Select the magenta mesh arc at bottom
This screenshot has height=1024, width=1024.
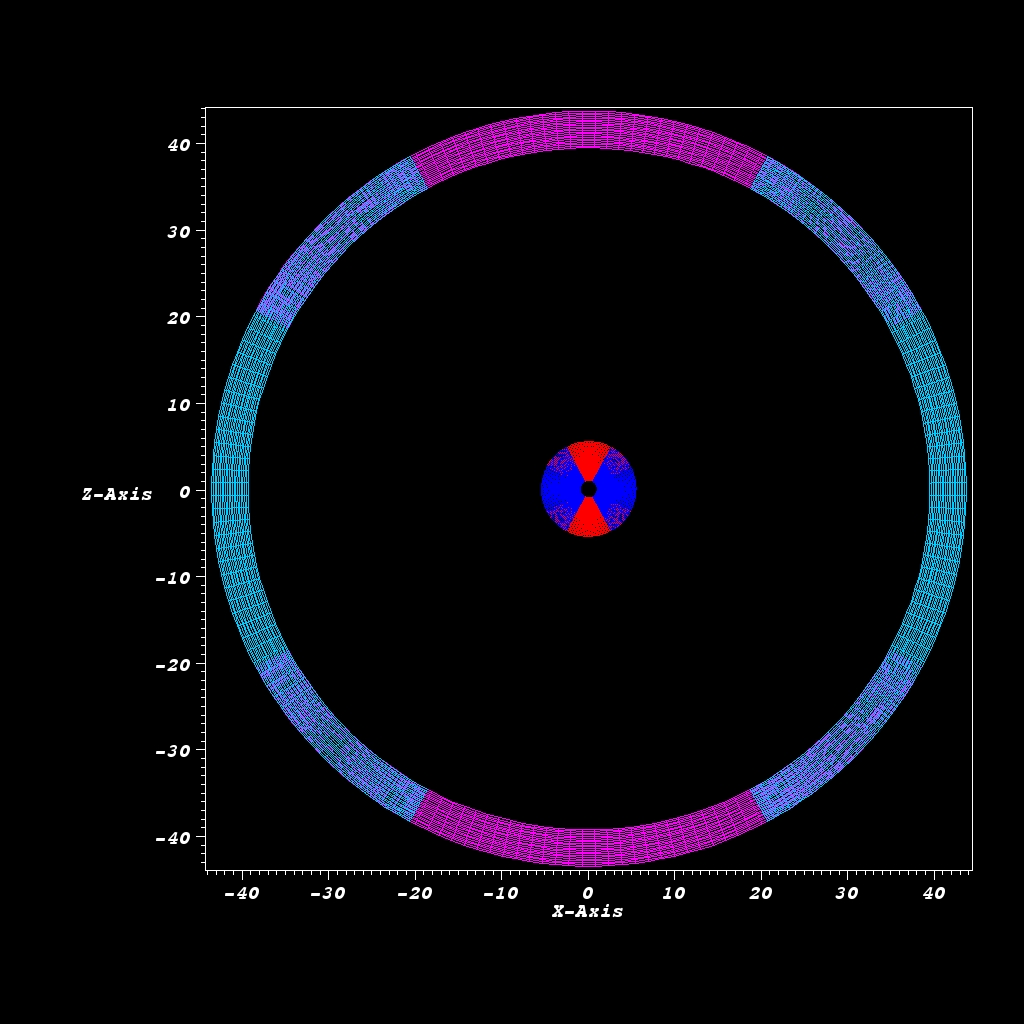coord(588,847)
